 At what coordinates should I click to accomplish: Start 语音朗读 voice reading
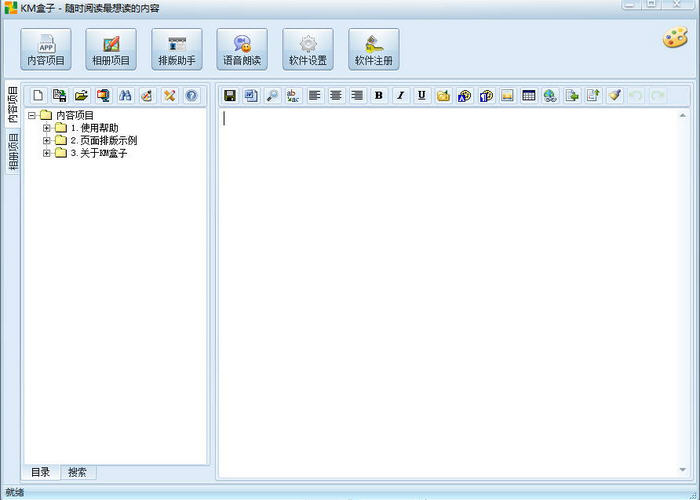[242, 49]
